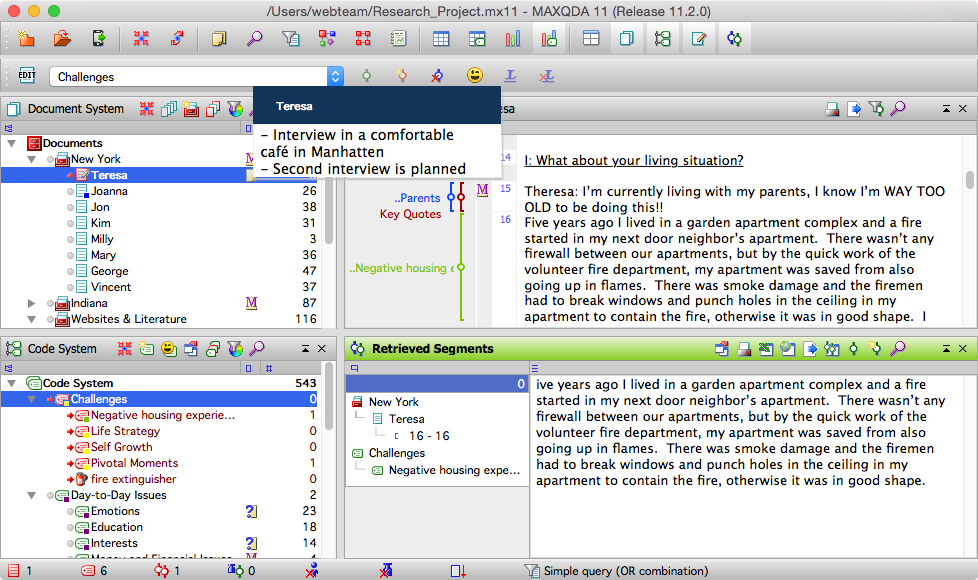Click the 16 - 16 segment position link

coord(429,435)
